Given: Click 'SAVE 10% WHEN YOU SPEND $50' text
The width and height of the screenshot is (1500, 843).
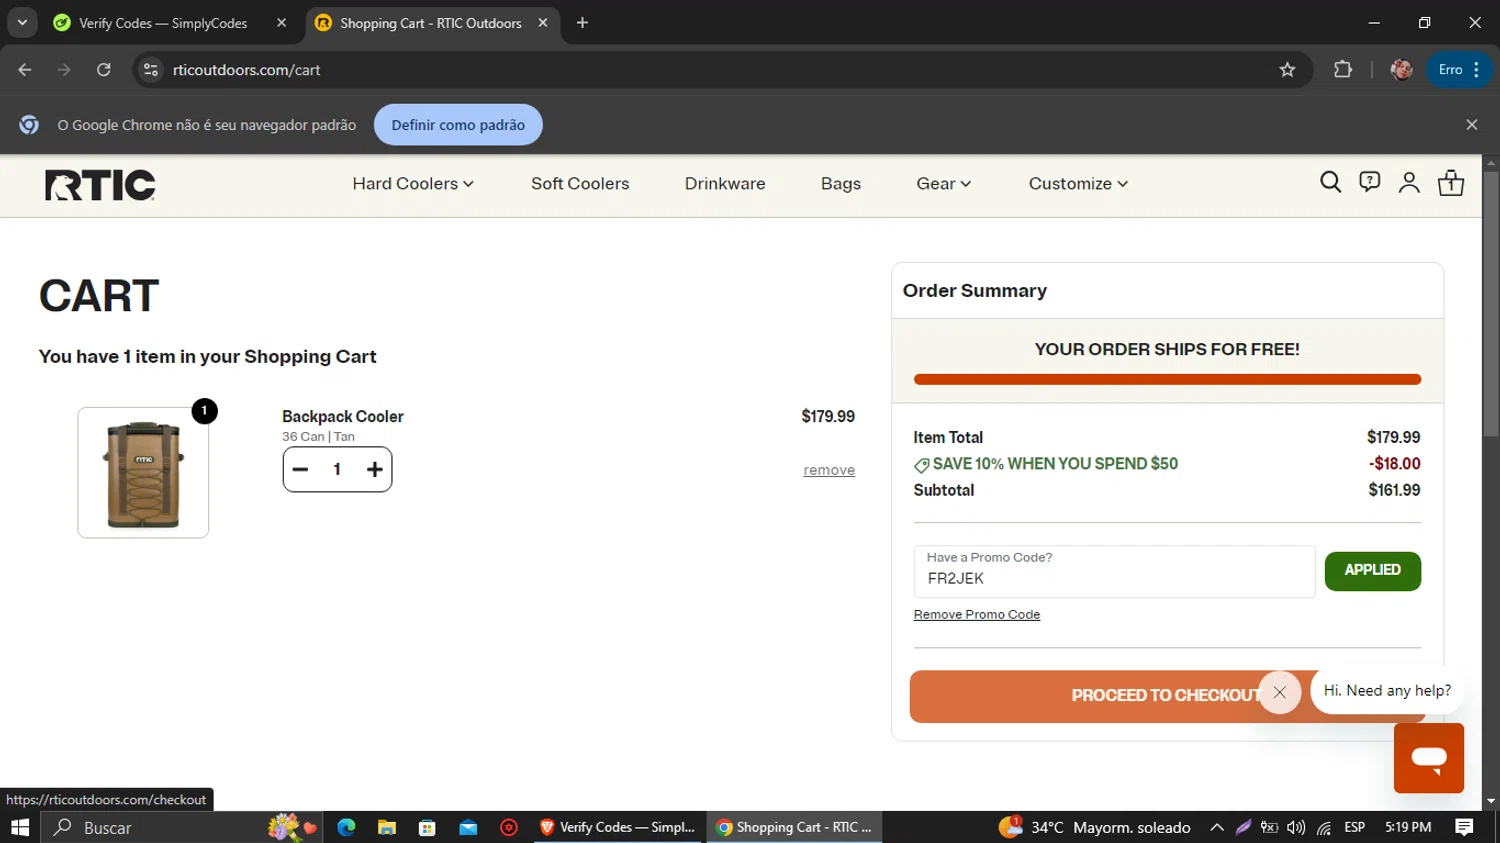Looking at the screenshot, I should pyautogui.click(x=1055, y=464).
